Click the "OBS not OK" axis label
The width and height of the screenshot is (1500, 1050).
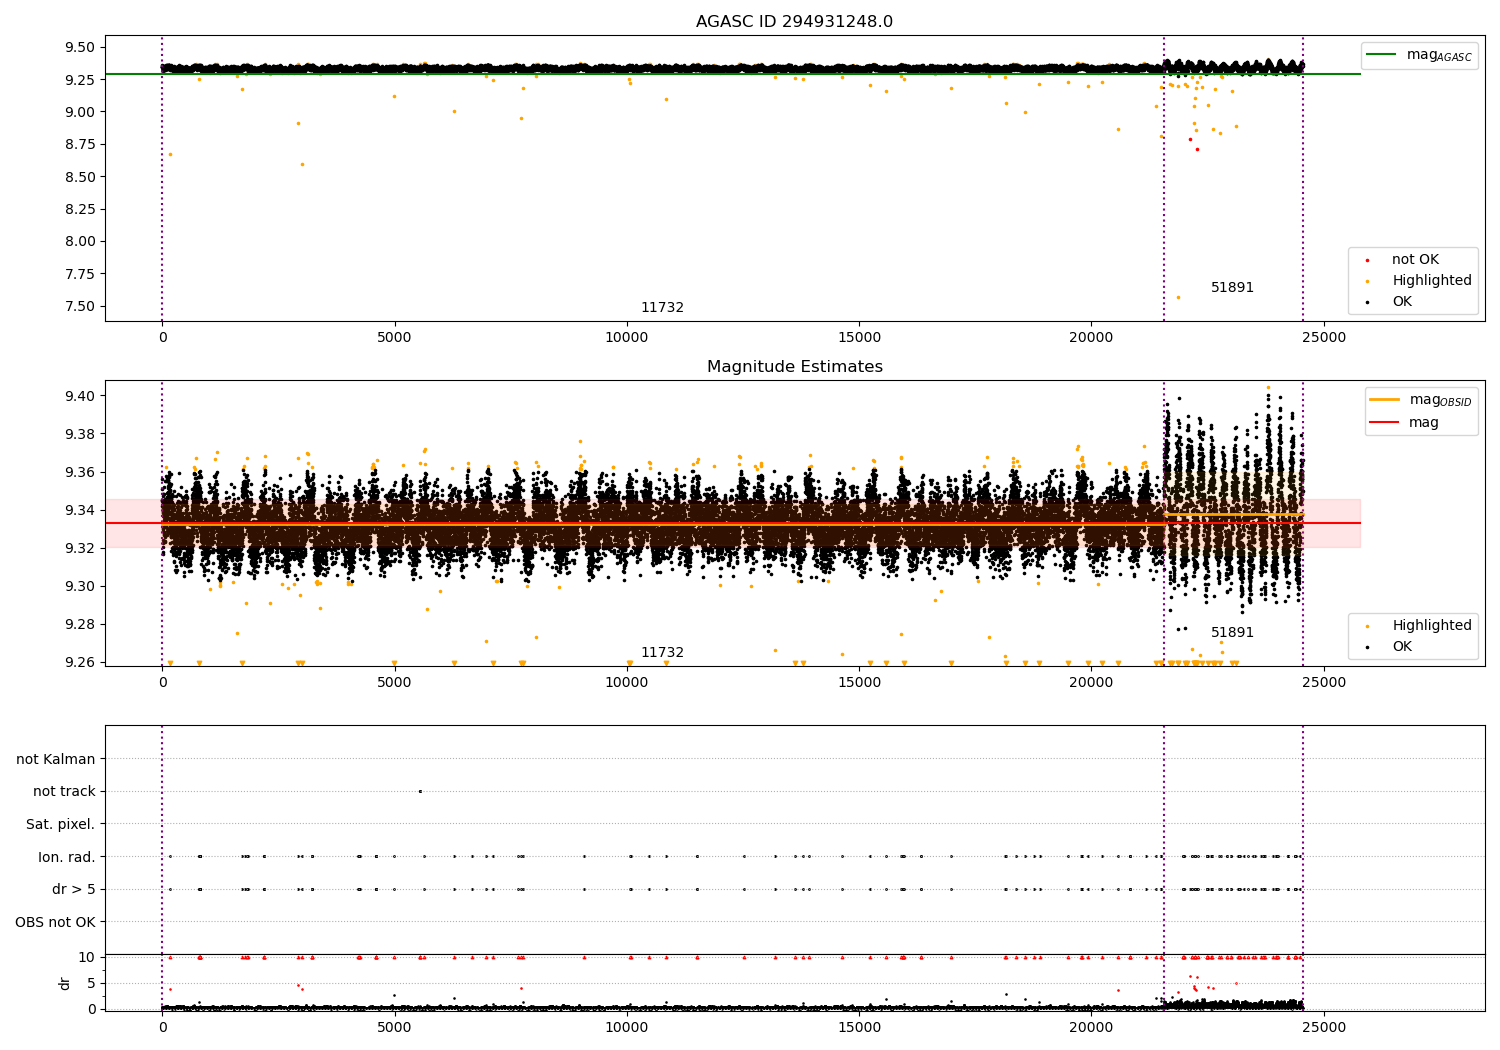[x=56, y=922]
